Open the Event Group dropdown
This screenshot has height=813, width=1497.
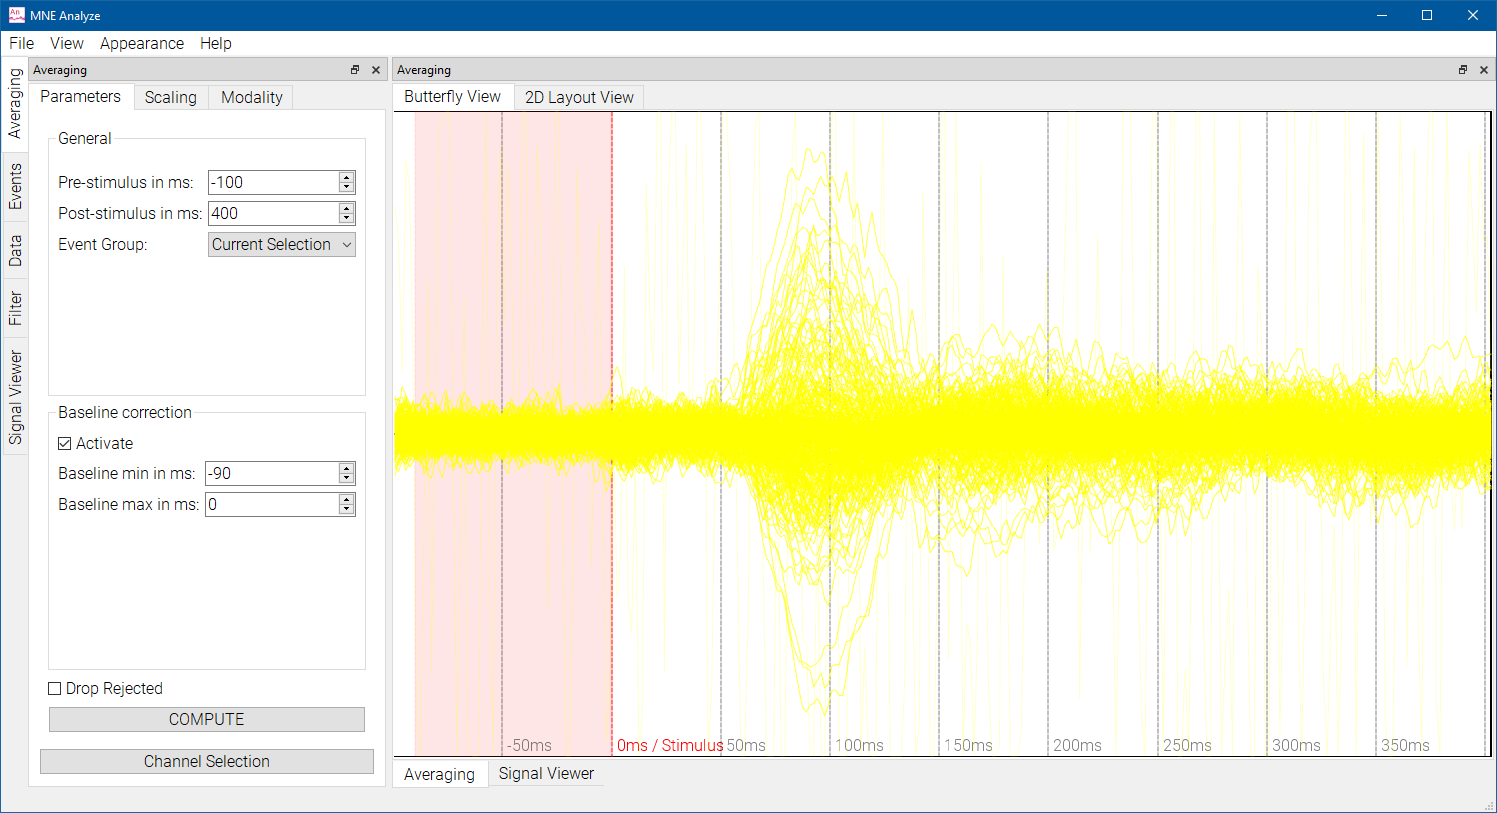(x=282, y=245)
